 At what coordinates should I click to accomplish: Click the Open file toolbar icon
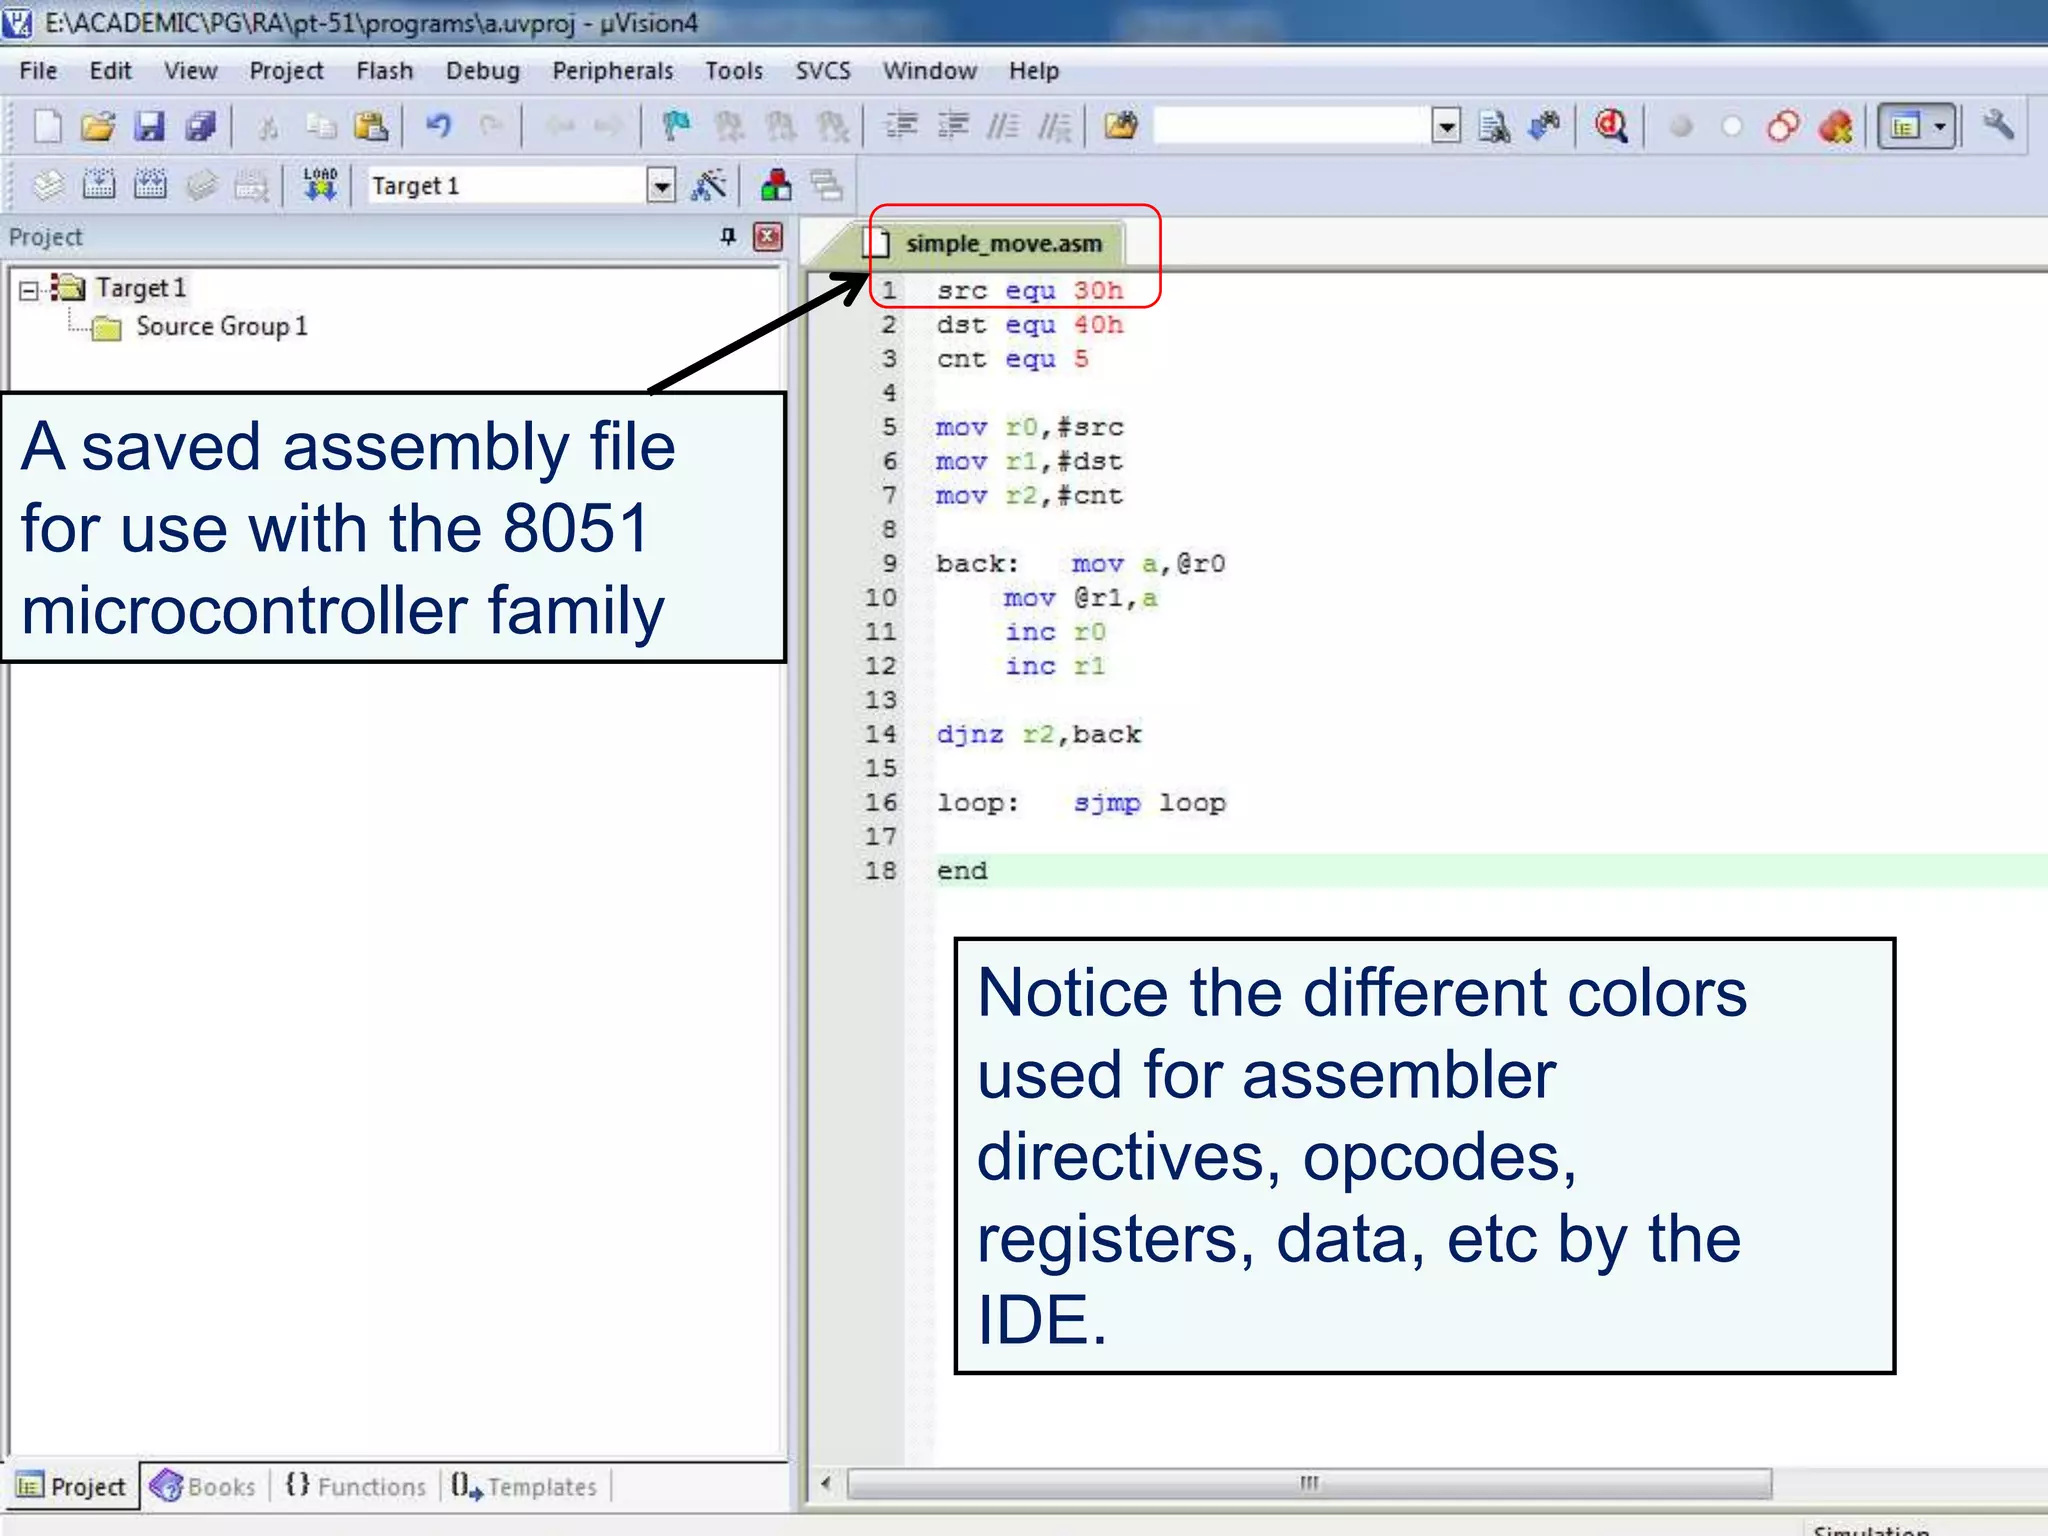(97, 127)
